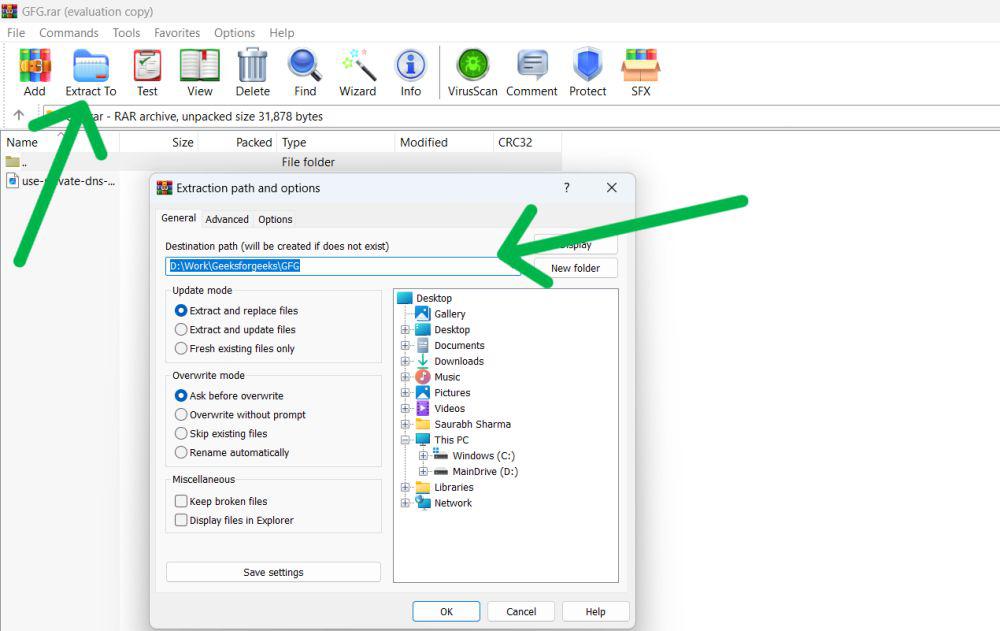Image resolution: width=1000 pixels, height=631 pixels.
Task: Expand the Libraries tree node
Action: coord(405,487)
